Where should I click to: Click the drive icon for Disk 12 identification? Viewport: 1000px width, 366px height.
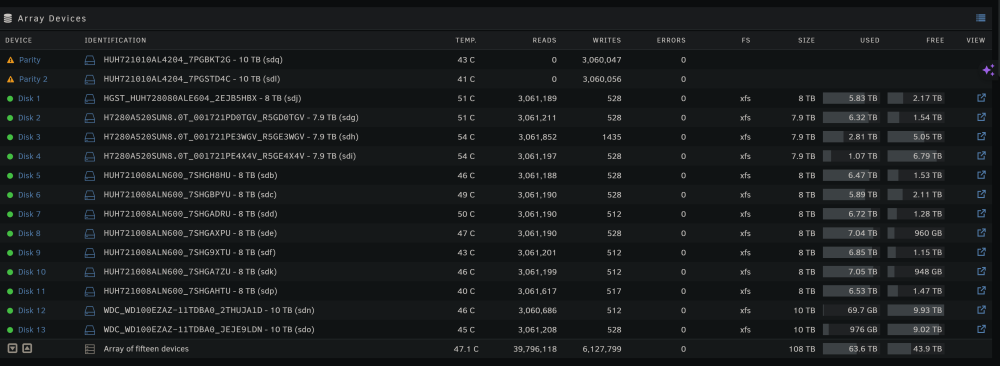click(x=90, y=311)
